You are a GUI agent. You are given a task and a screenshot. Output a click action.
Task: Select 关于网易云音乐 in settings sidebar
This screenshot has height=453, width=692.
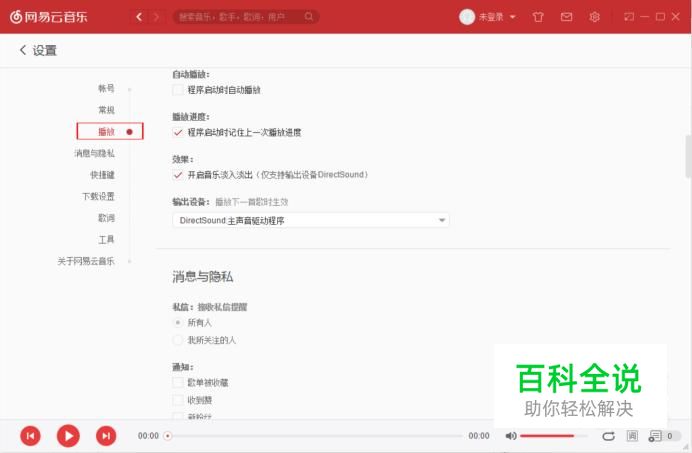(x=86, y=261)
